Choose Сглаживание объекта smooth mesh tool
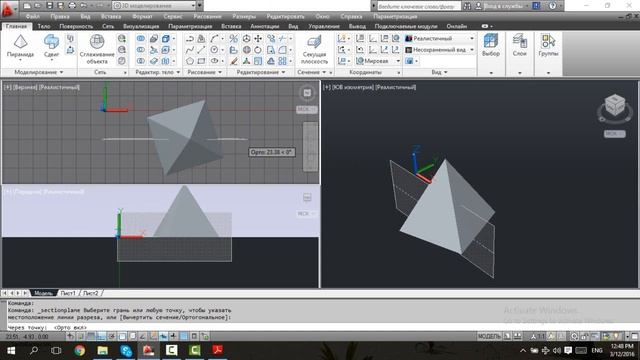 [x=97, y=49]
